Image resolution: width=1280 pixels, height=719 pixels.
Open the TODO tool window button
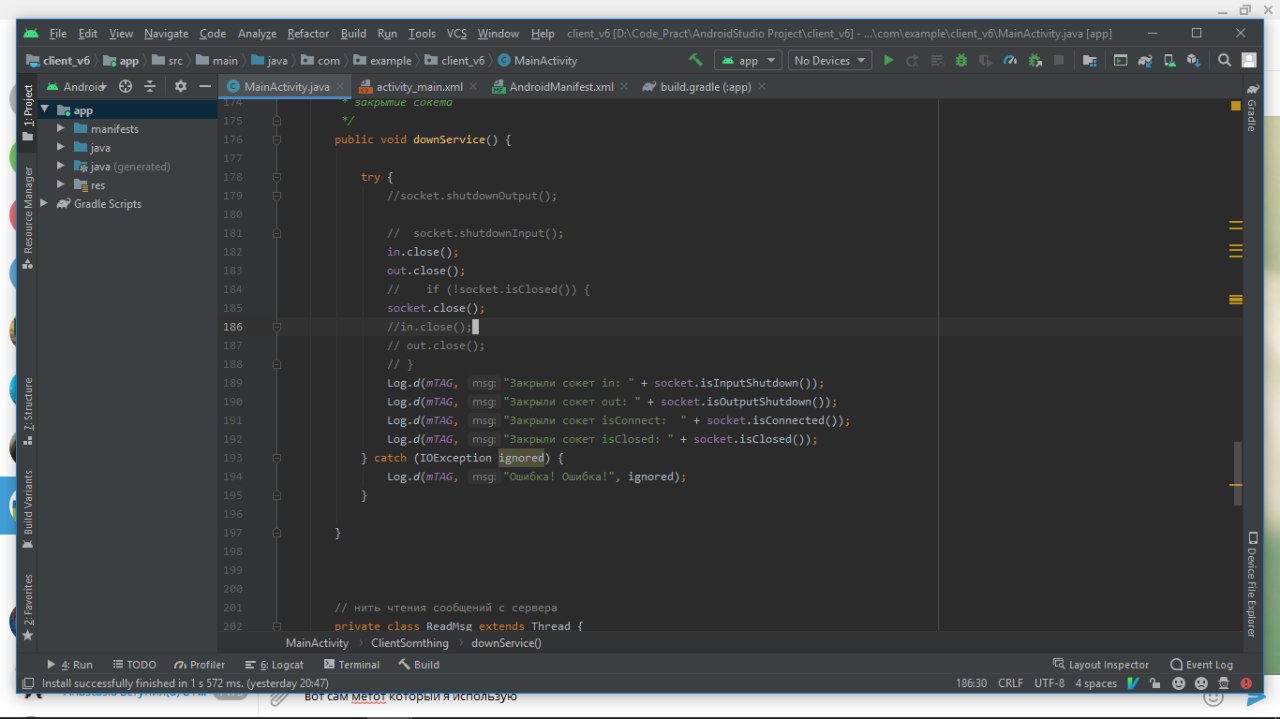135,664
